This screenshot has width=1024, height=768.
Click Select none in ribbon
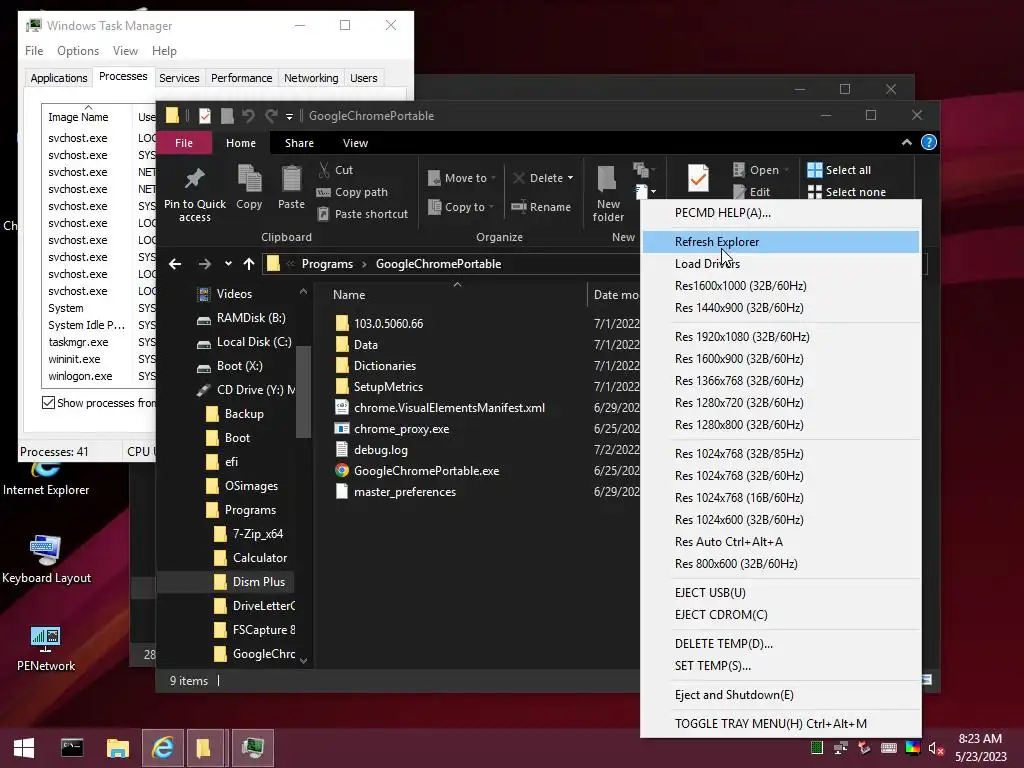point(846,192)
